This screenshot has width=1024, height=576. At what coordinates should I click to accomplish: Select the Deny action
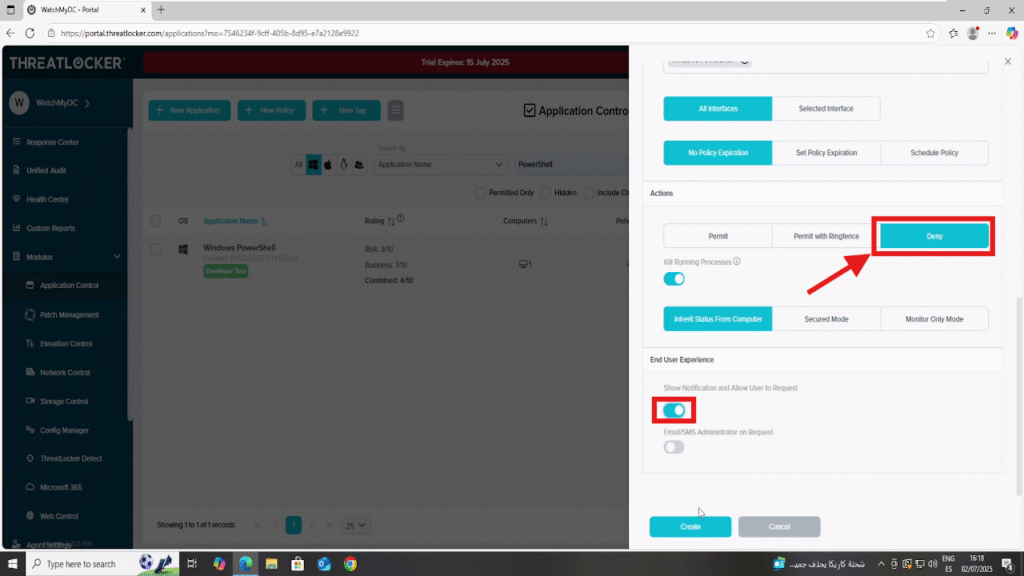pyautogui.click(x=935, y=236)
